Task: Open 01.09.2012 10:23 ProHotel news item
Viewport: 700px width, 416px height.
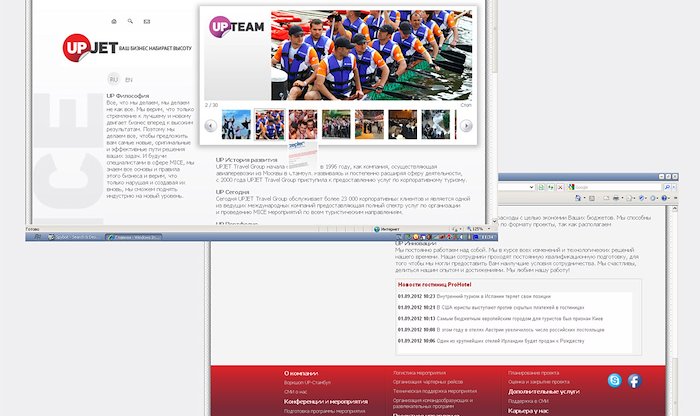Action: (474, 296)
